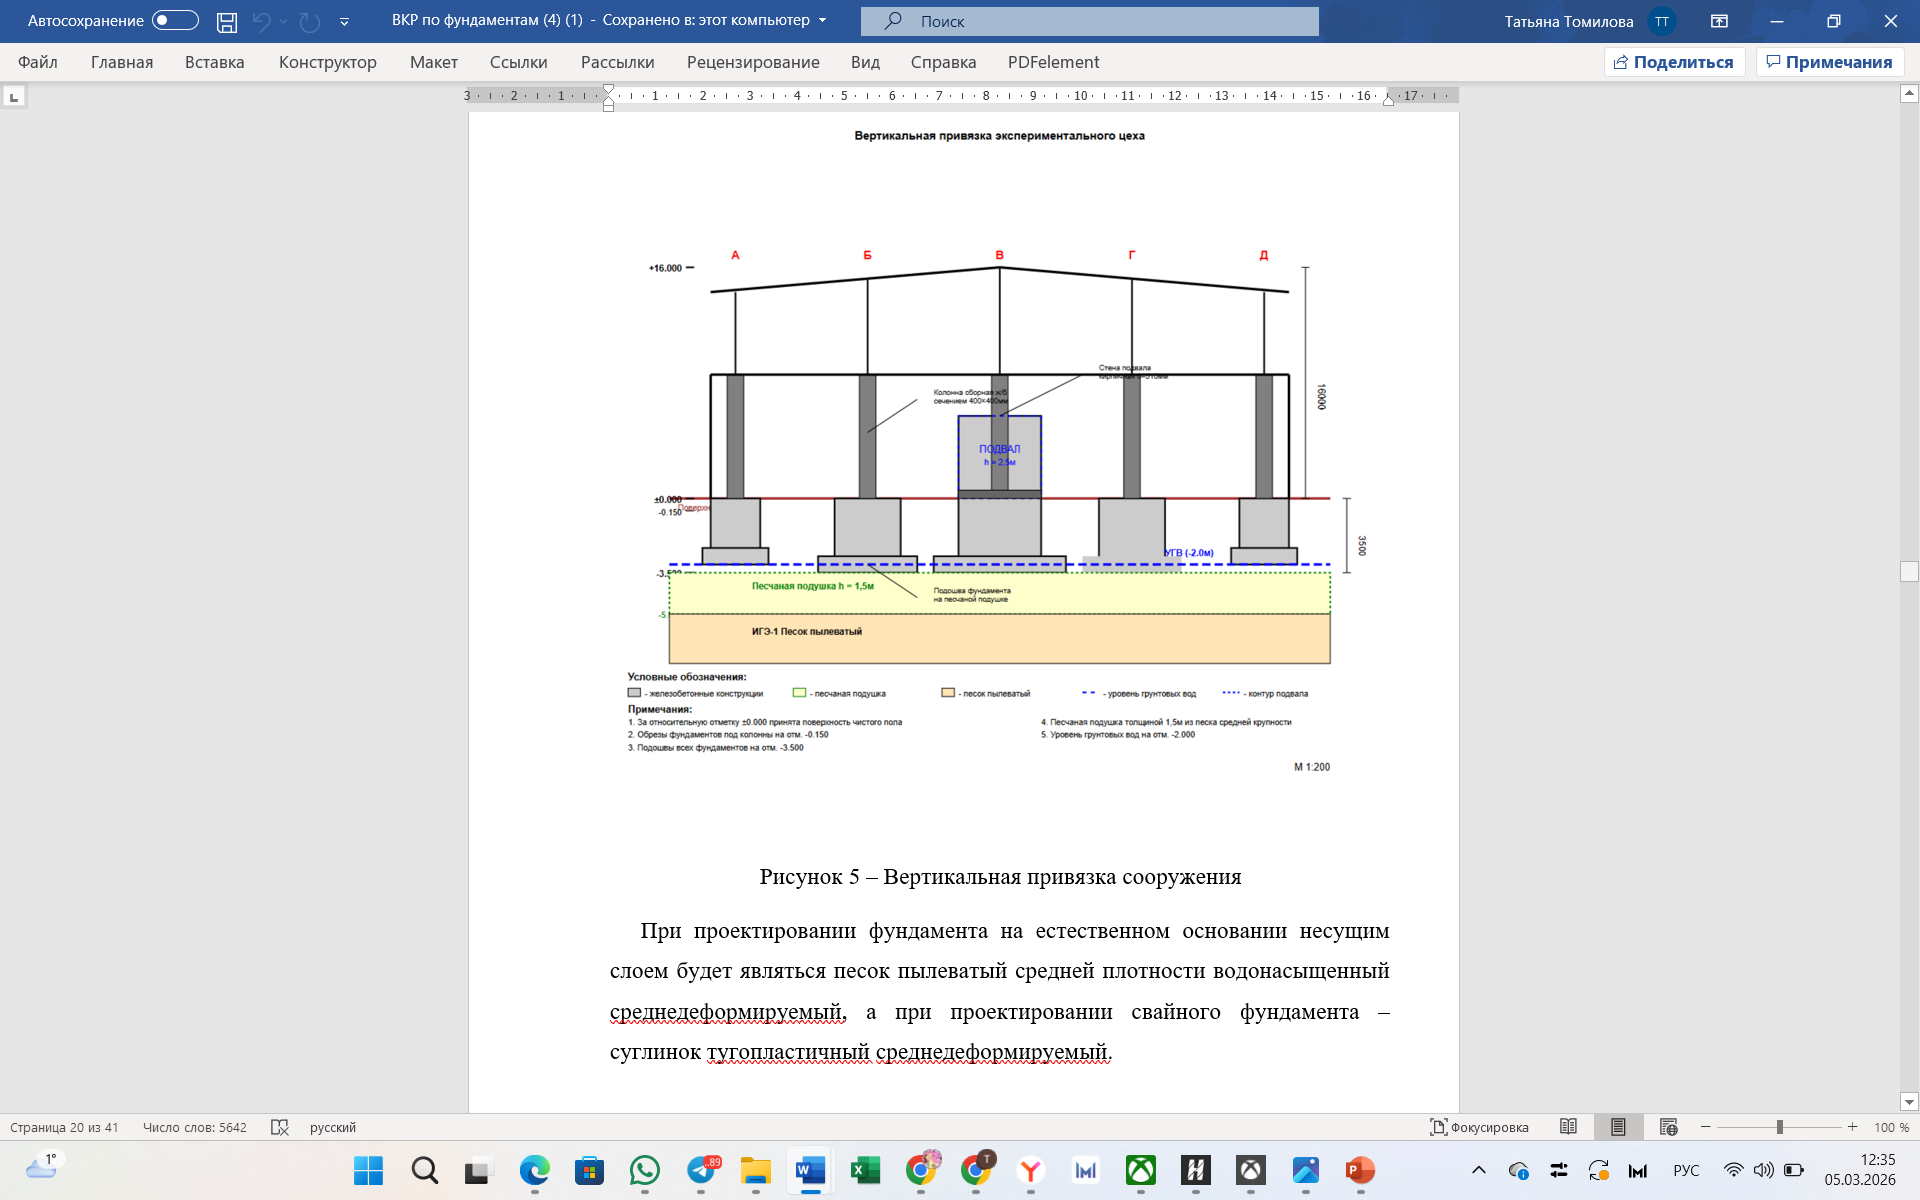Undo the last action

[261, 21]
